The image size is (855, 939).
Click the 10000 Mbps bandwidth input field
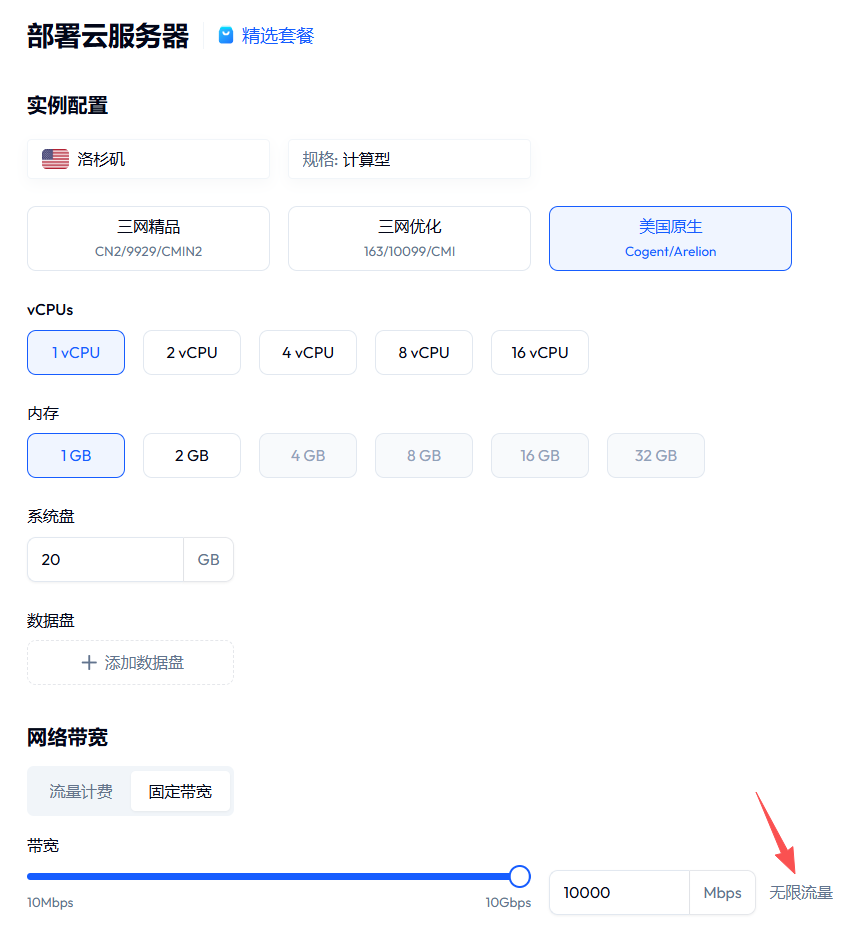(619, 892)
